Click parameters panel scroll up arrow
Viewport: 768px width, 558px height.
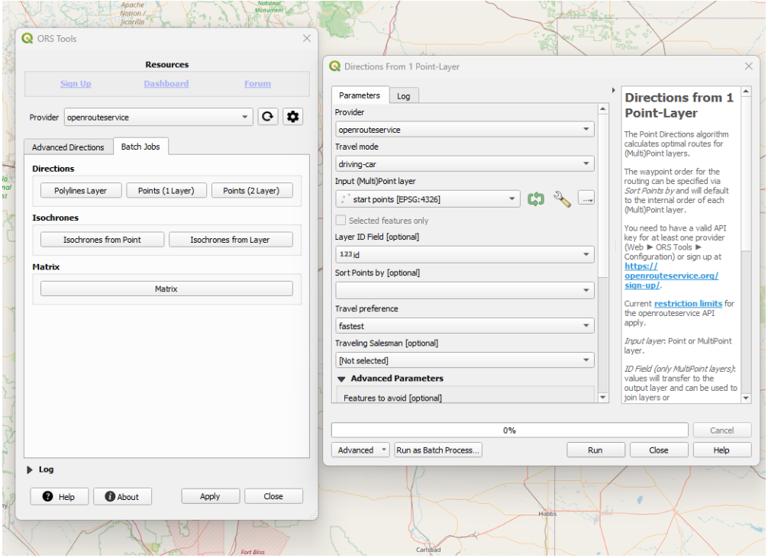[x=603, y=109]
